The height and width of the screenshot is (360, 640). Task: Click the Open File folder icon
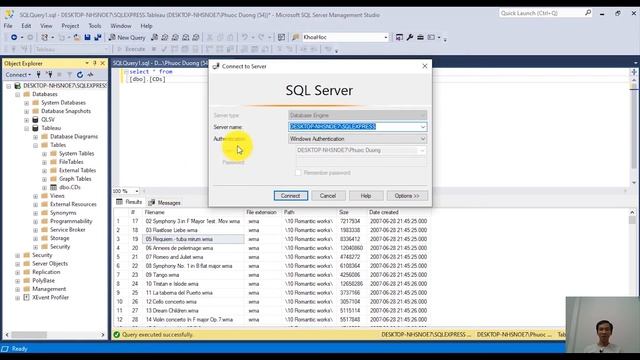[77, 37]
